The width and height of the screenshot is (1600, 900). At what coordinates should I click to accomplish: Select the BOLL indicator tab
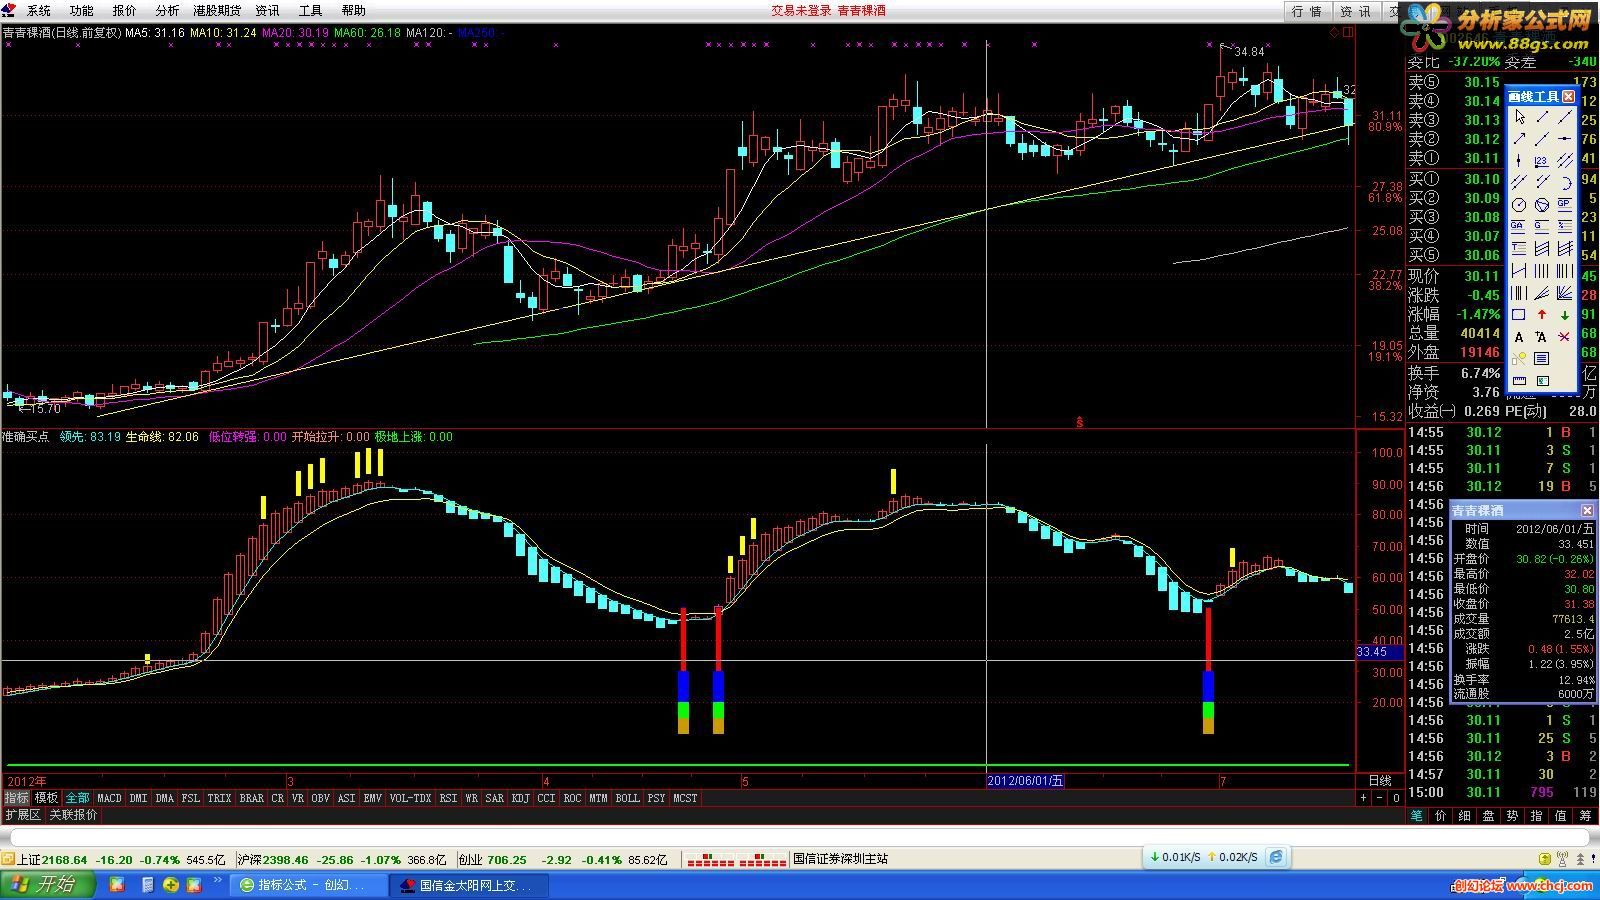pos(627,798)
